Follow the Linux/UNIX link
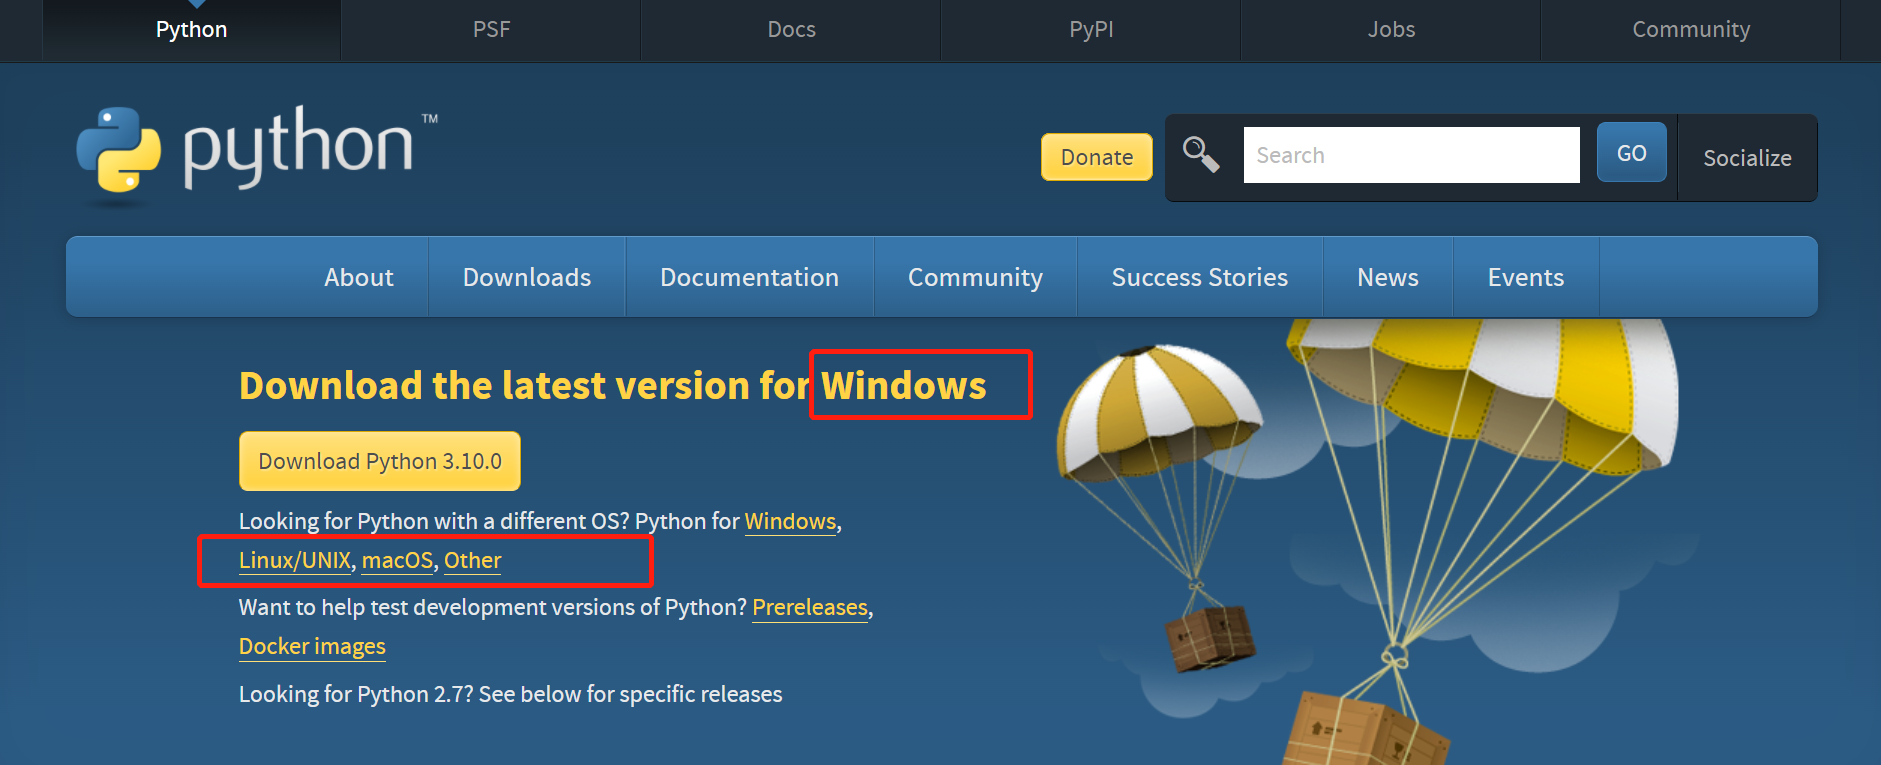This screenshot has width=1881, height=765. click(x=295, y=560)
